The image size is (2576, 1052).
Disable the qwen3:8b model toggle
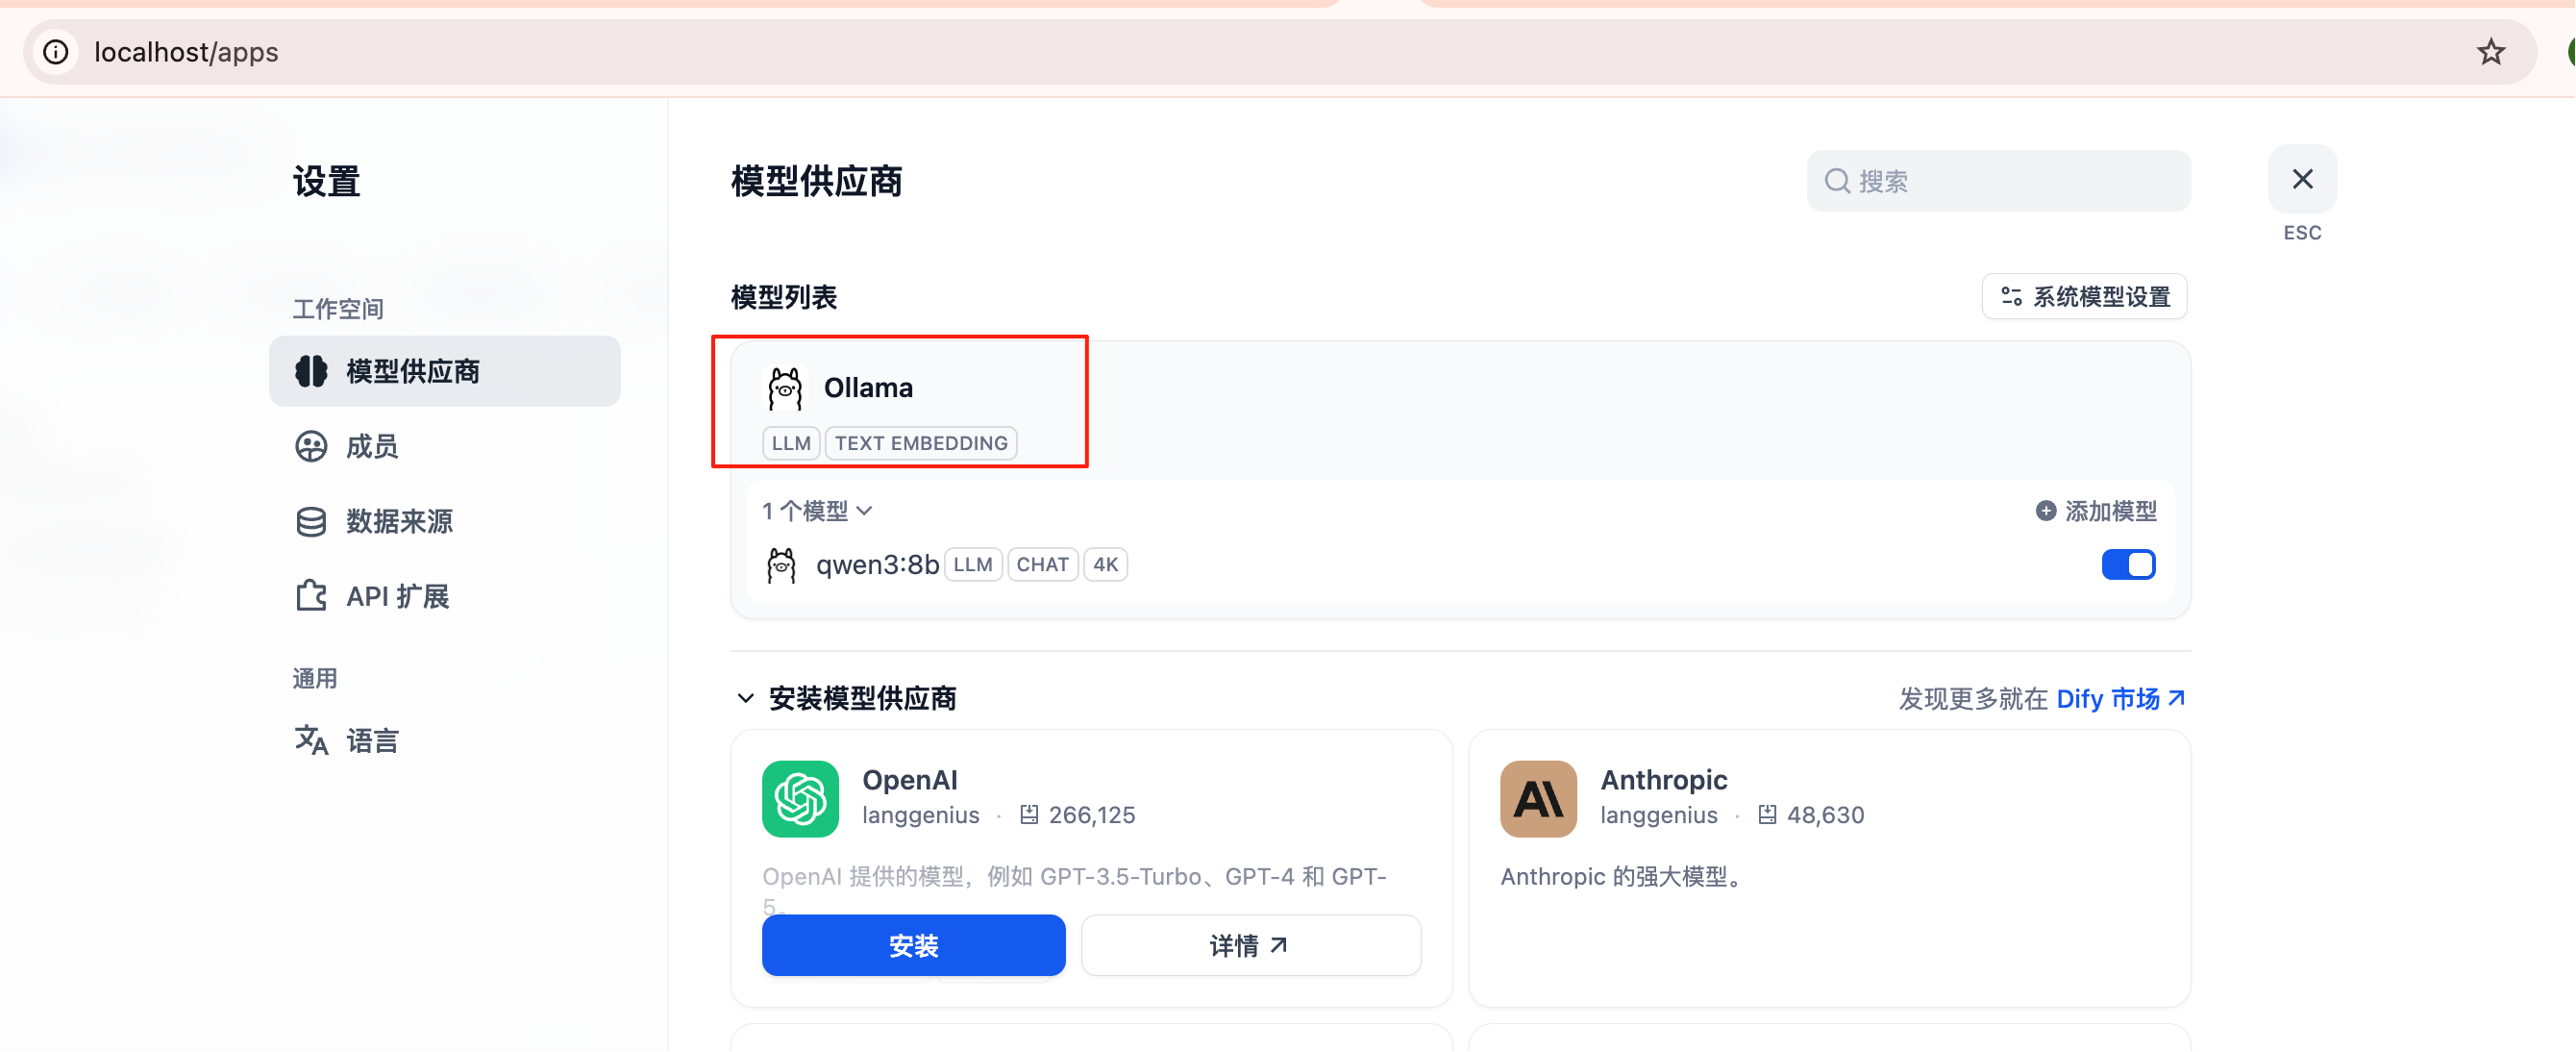(2129, 564)
